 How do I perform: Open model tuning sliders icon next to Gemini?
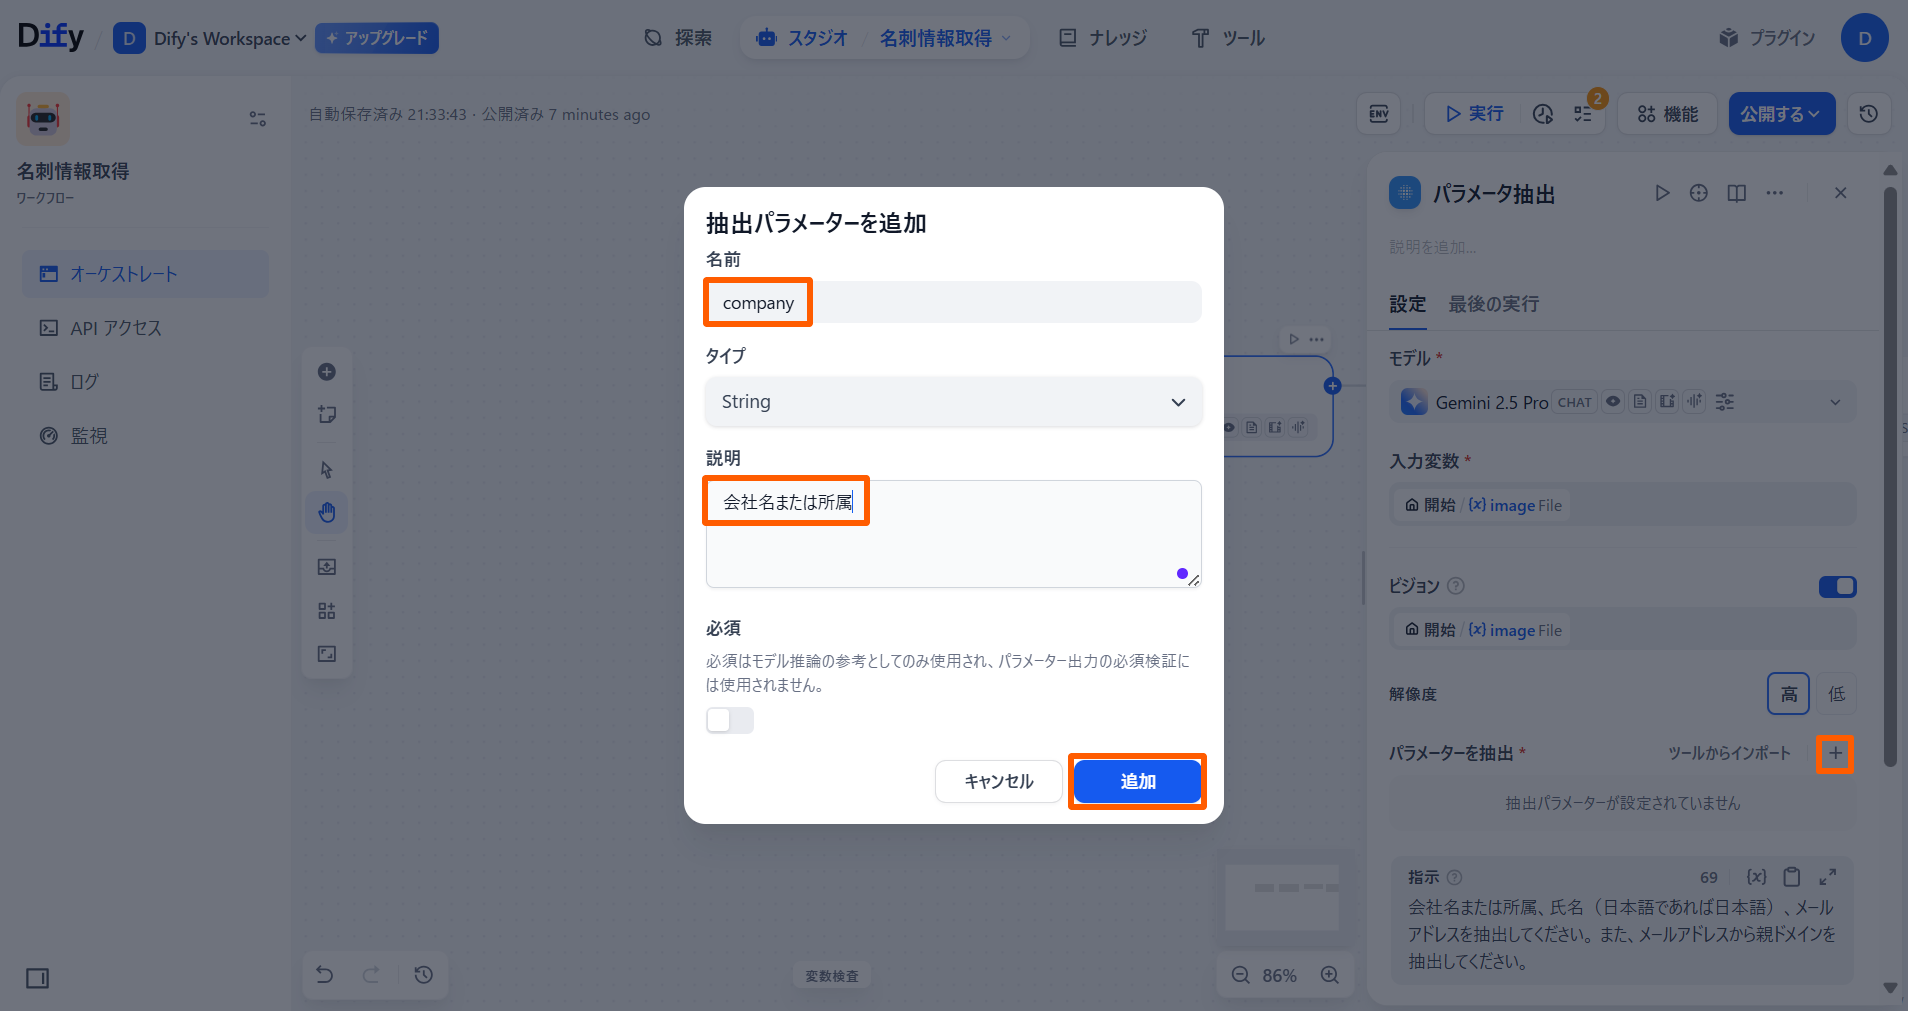(x=1724, y=401)
